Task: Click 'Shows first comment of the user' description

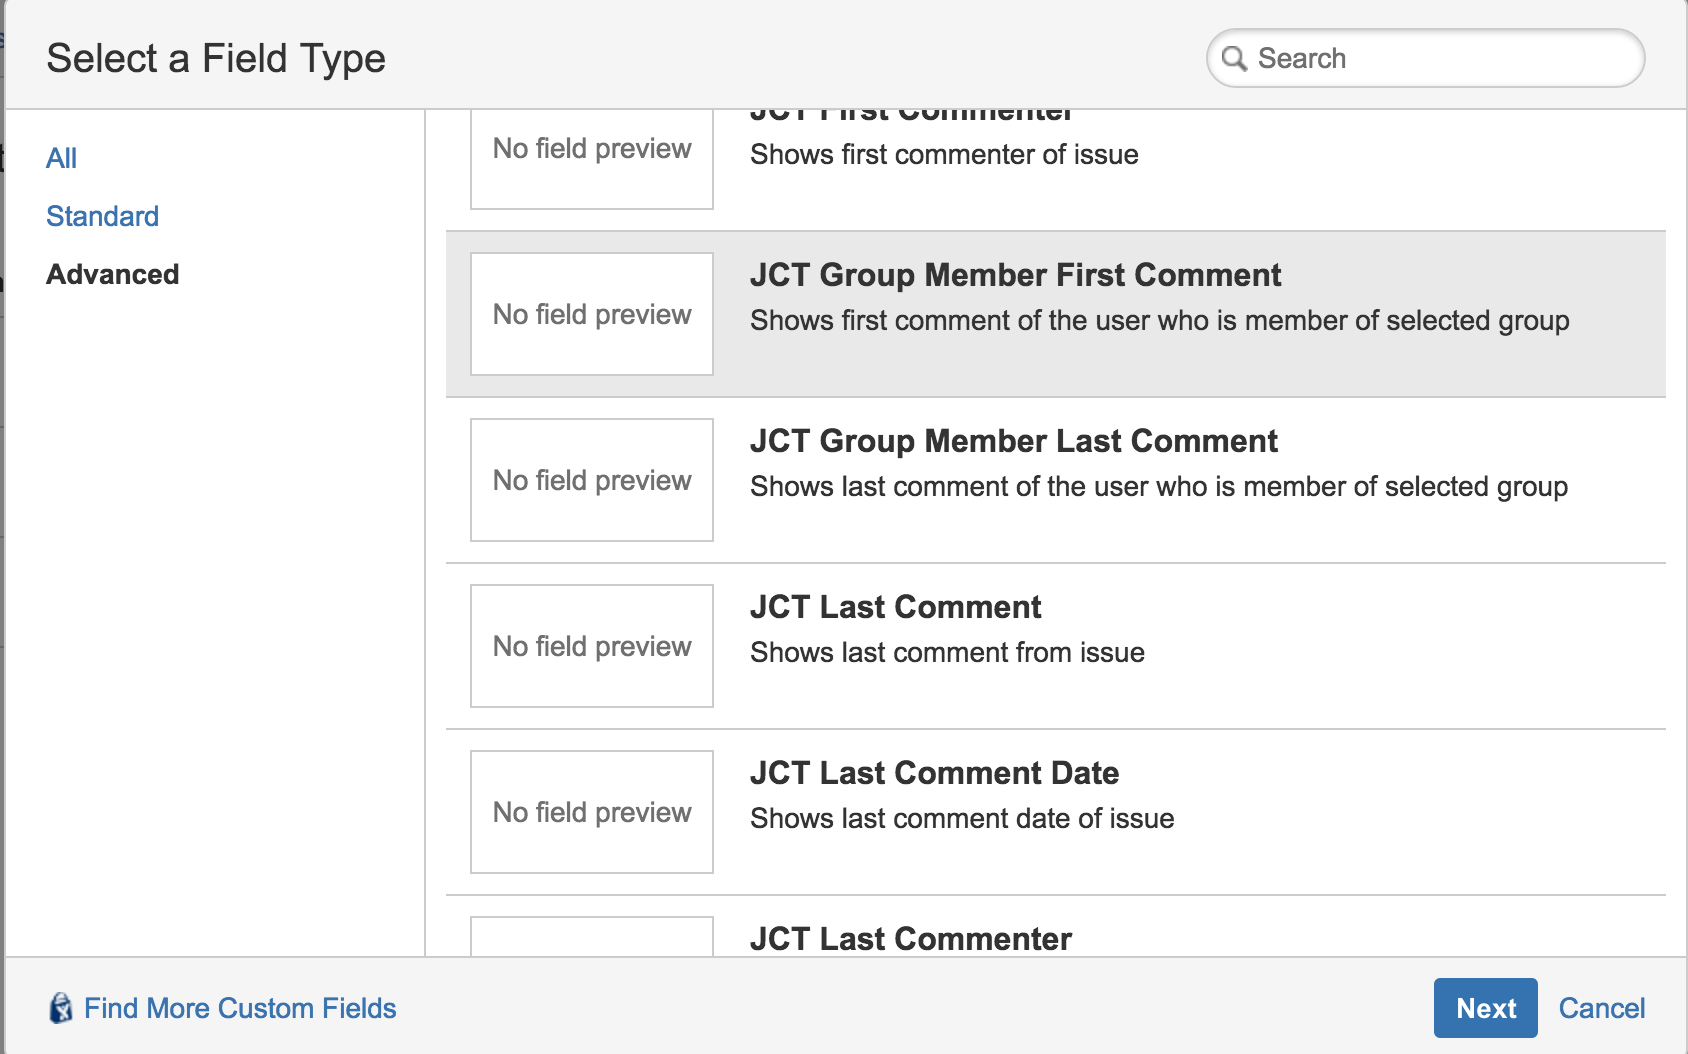Action: click(x=1160, y=320)
